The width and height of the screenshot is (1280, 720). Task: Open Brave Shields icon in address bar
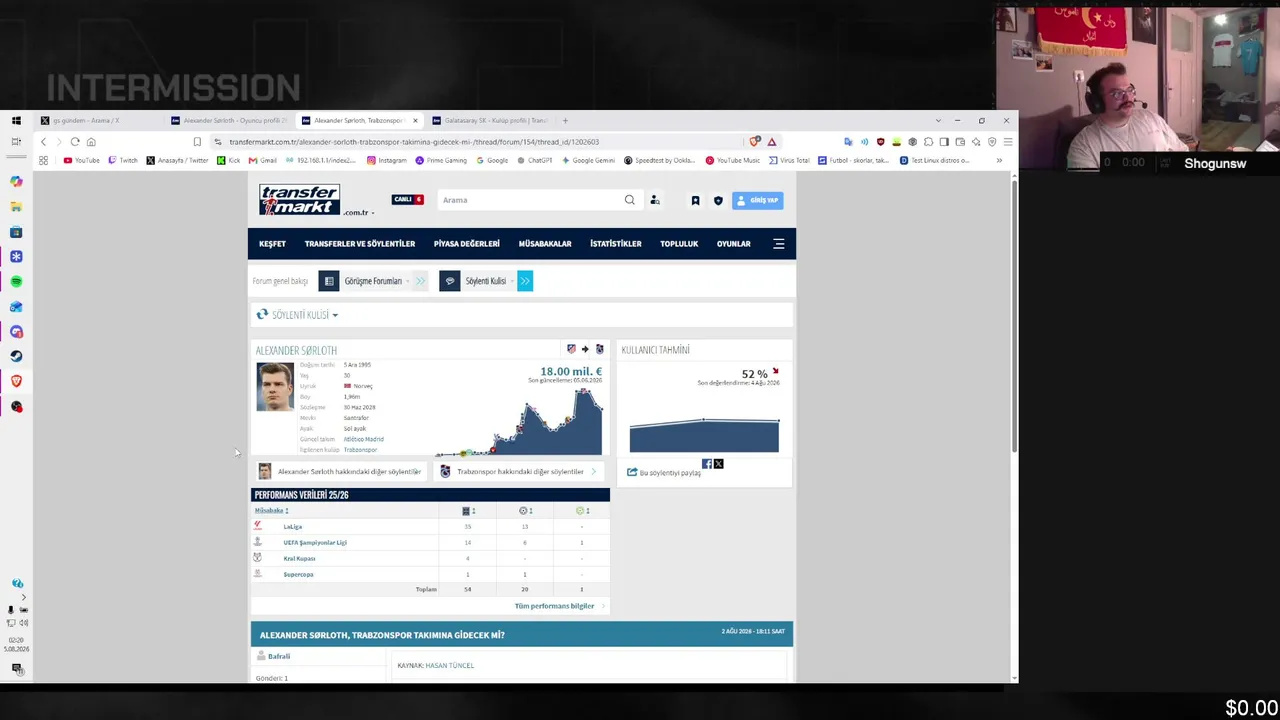click(755, 142)
